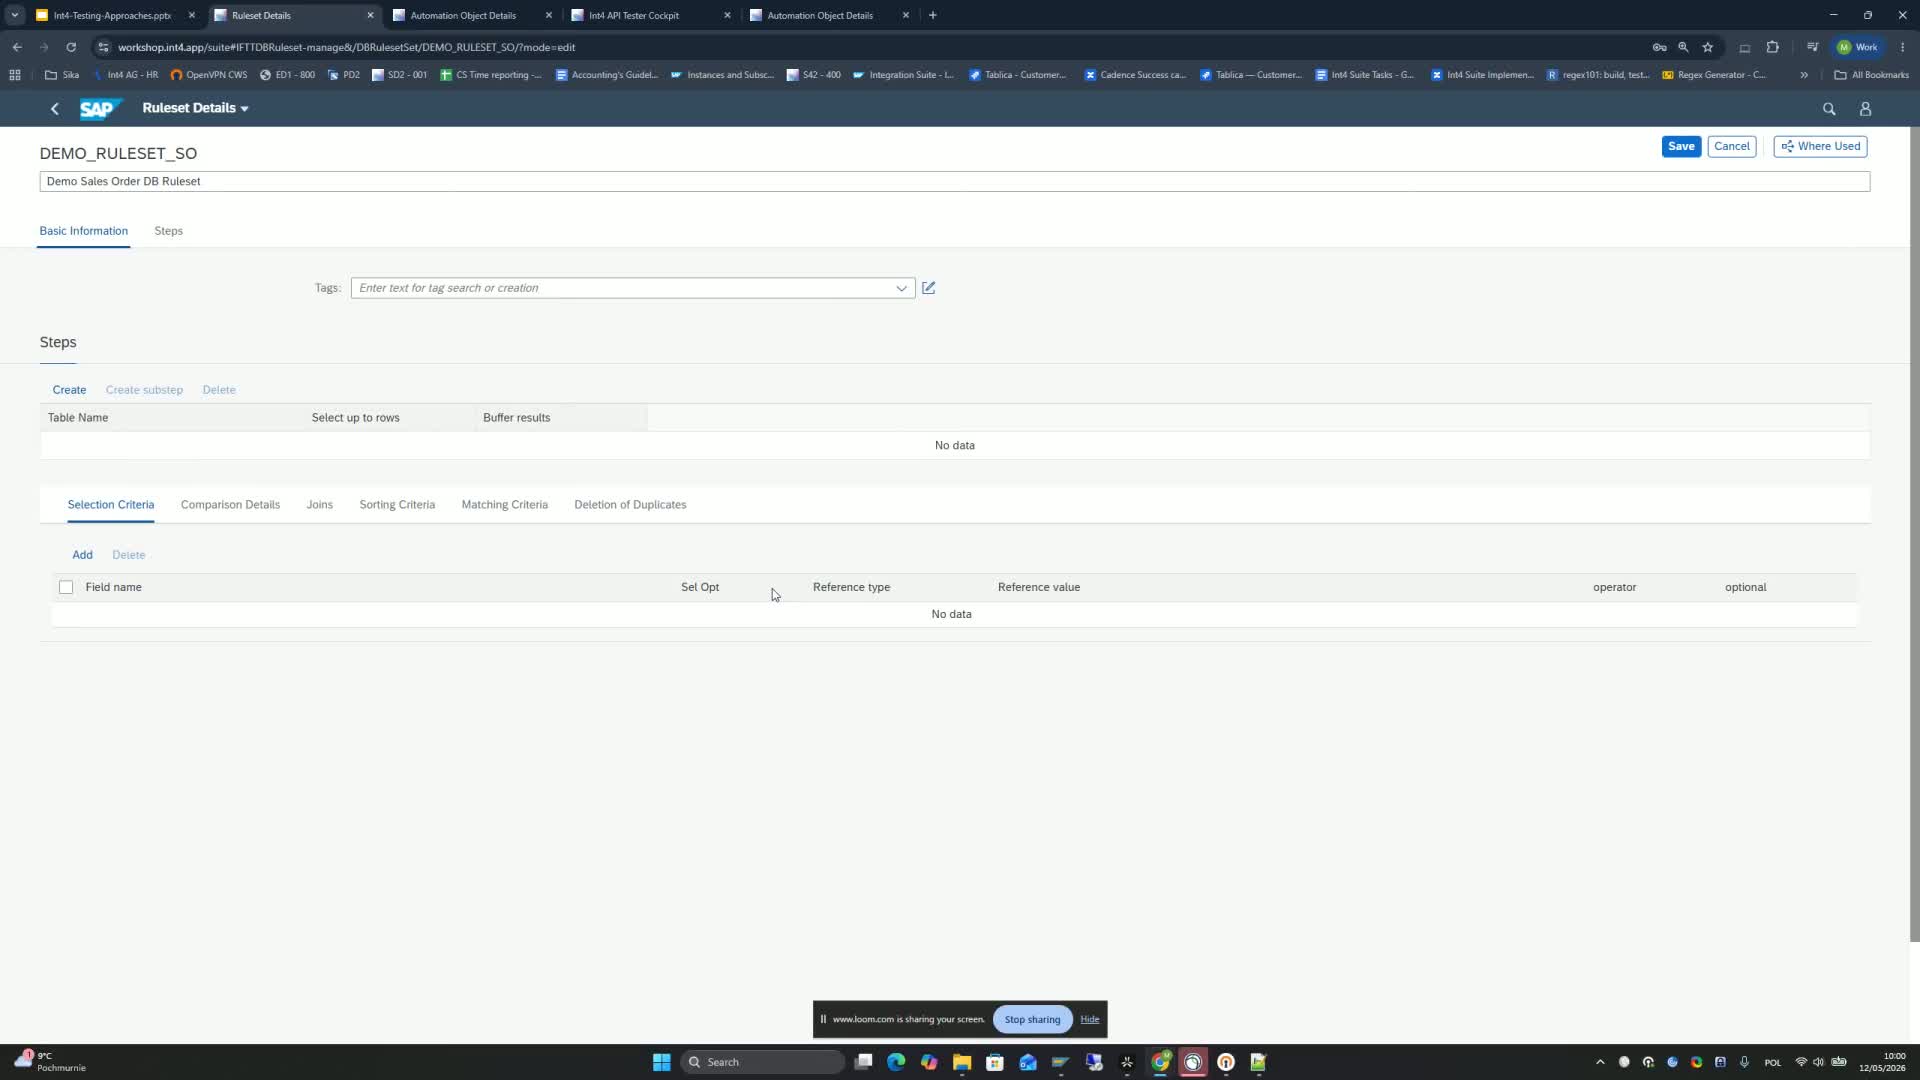Bookmark this page with the star icon

click(1708, 47)
